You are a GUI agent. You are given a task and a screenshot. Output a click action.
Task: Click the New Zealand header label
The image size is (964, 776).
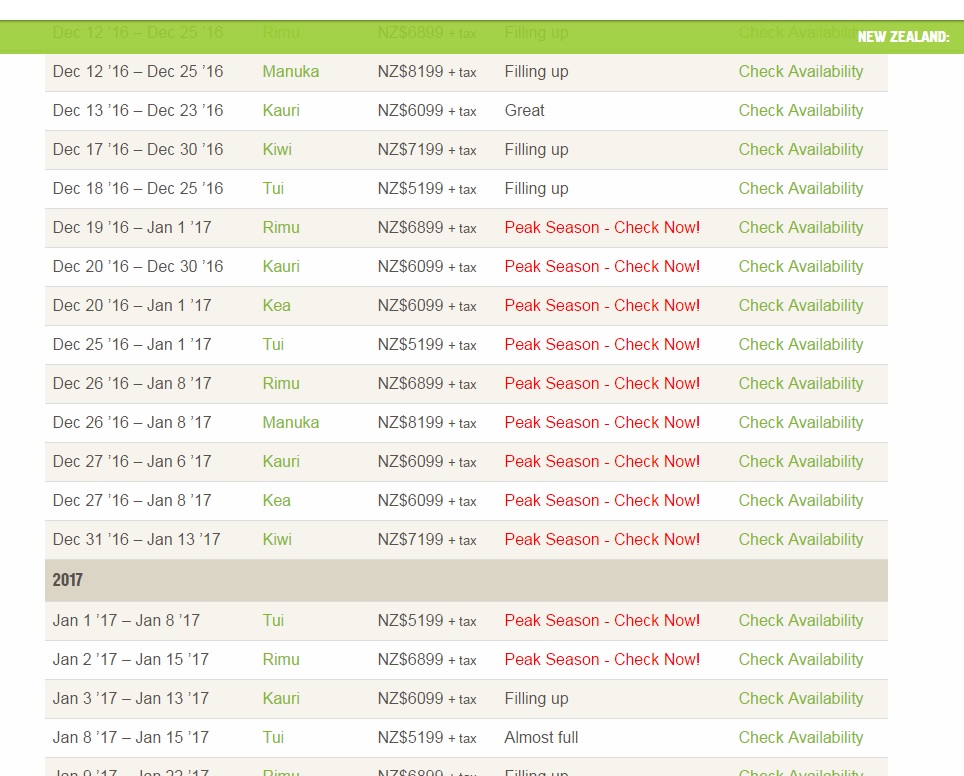pyautogui.click(x=903, y=37)
